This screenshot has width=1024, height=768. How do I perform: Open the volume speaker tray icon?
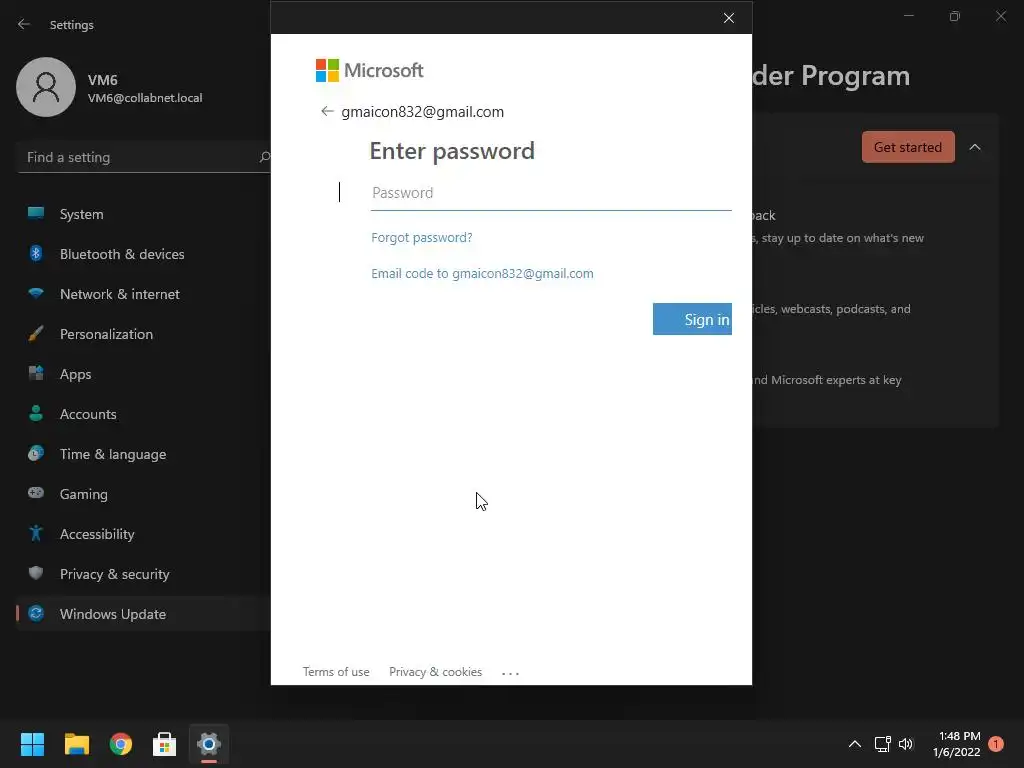point(906,744)
